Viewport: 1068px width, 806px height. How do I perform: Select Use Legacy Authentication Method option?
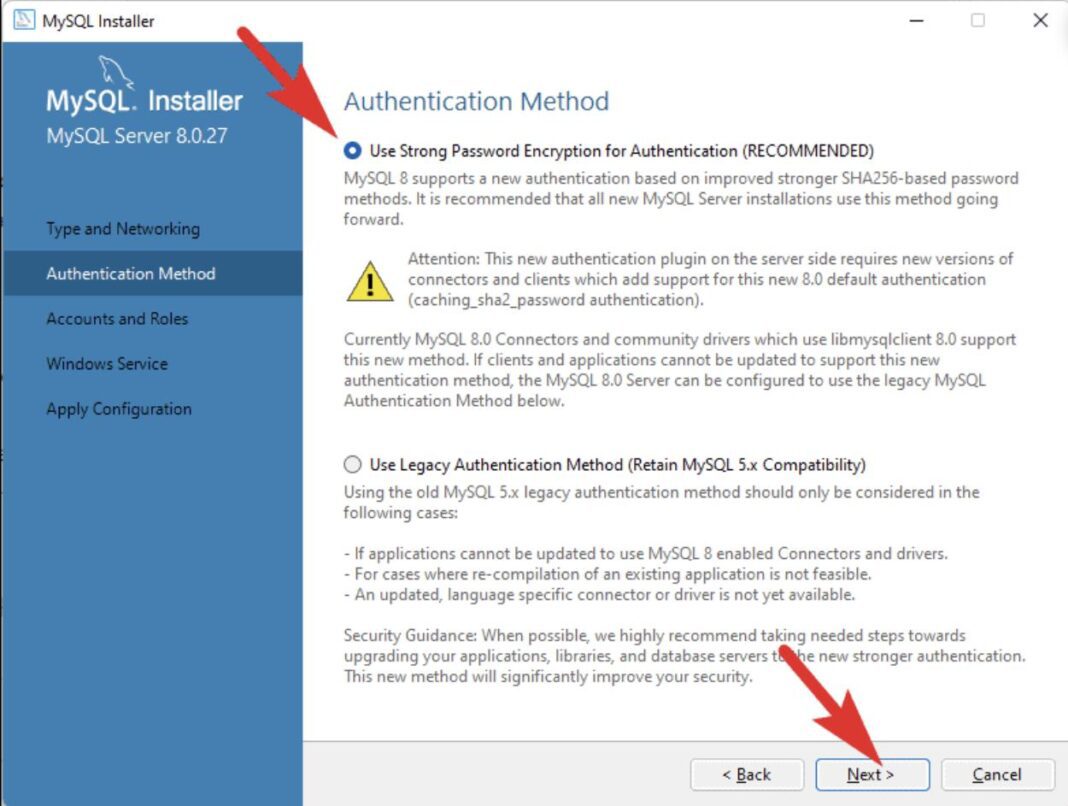352,465
